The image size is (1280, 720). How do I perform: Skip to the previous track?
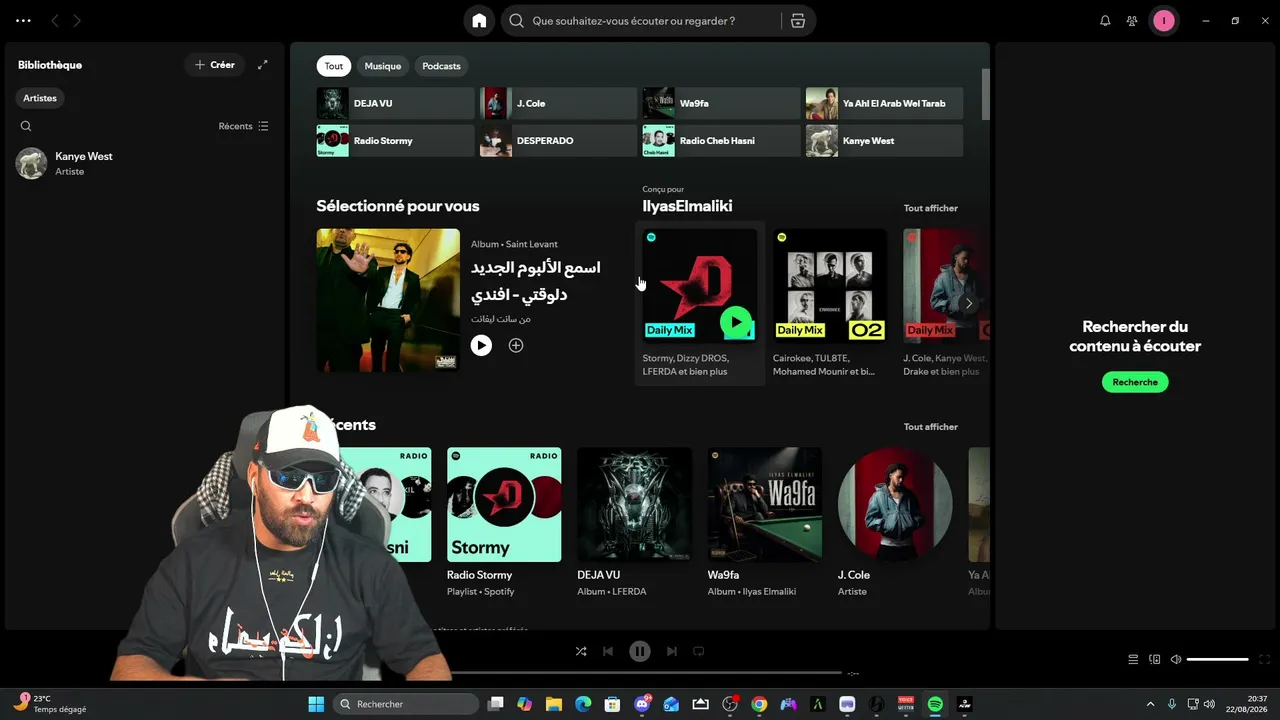tap(608, 651)
